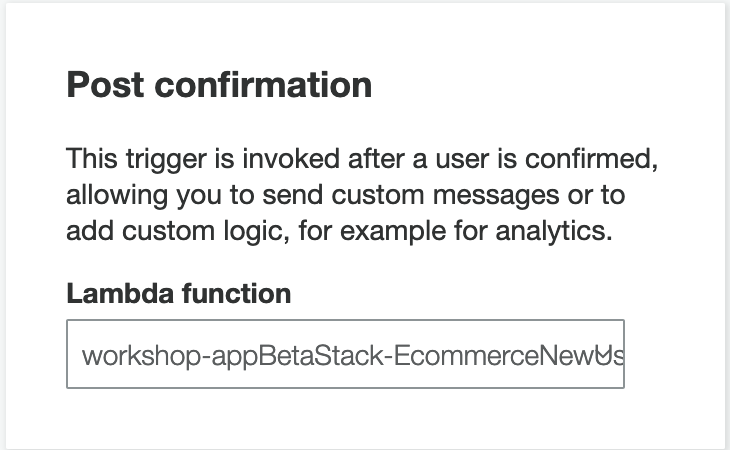Click the word "This" starting the description

(88, 160)
